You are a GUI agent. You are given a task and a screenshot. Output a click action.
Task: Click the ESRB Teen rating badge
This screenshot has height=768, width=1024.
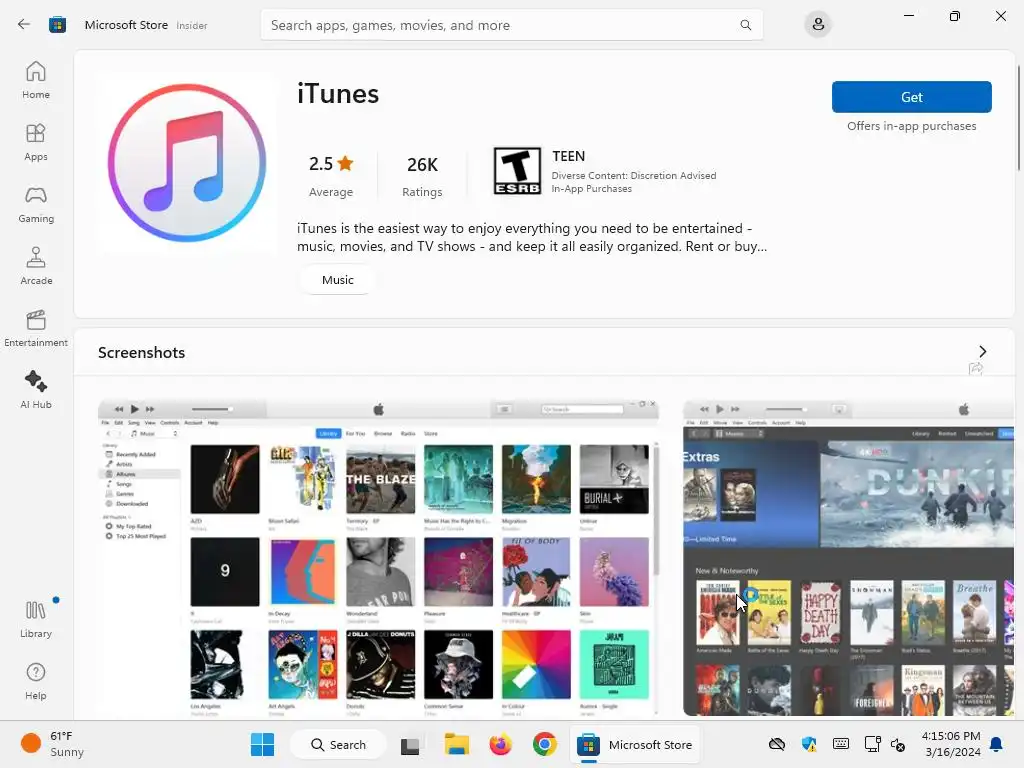click(517, 171)
